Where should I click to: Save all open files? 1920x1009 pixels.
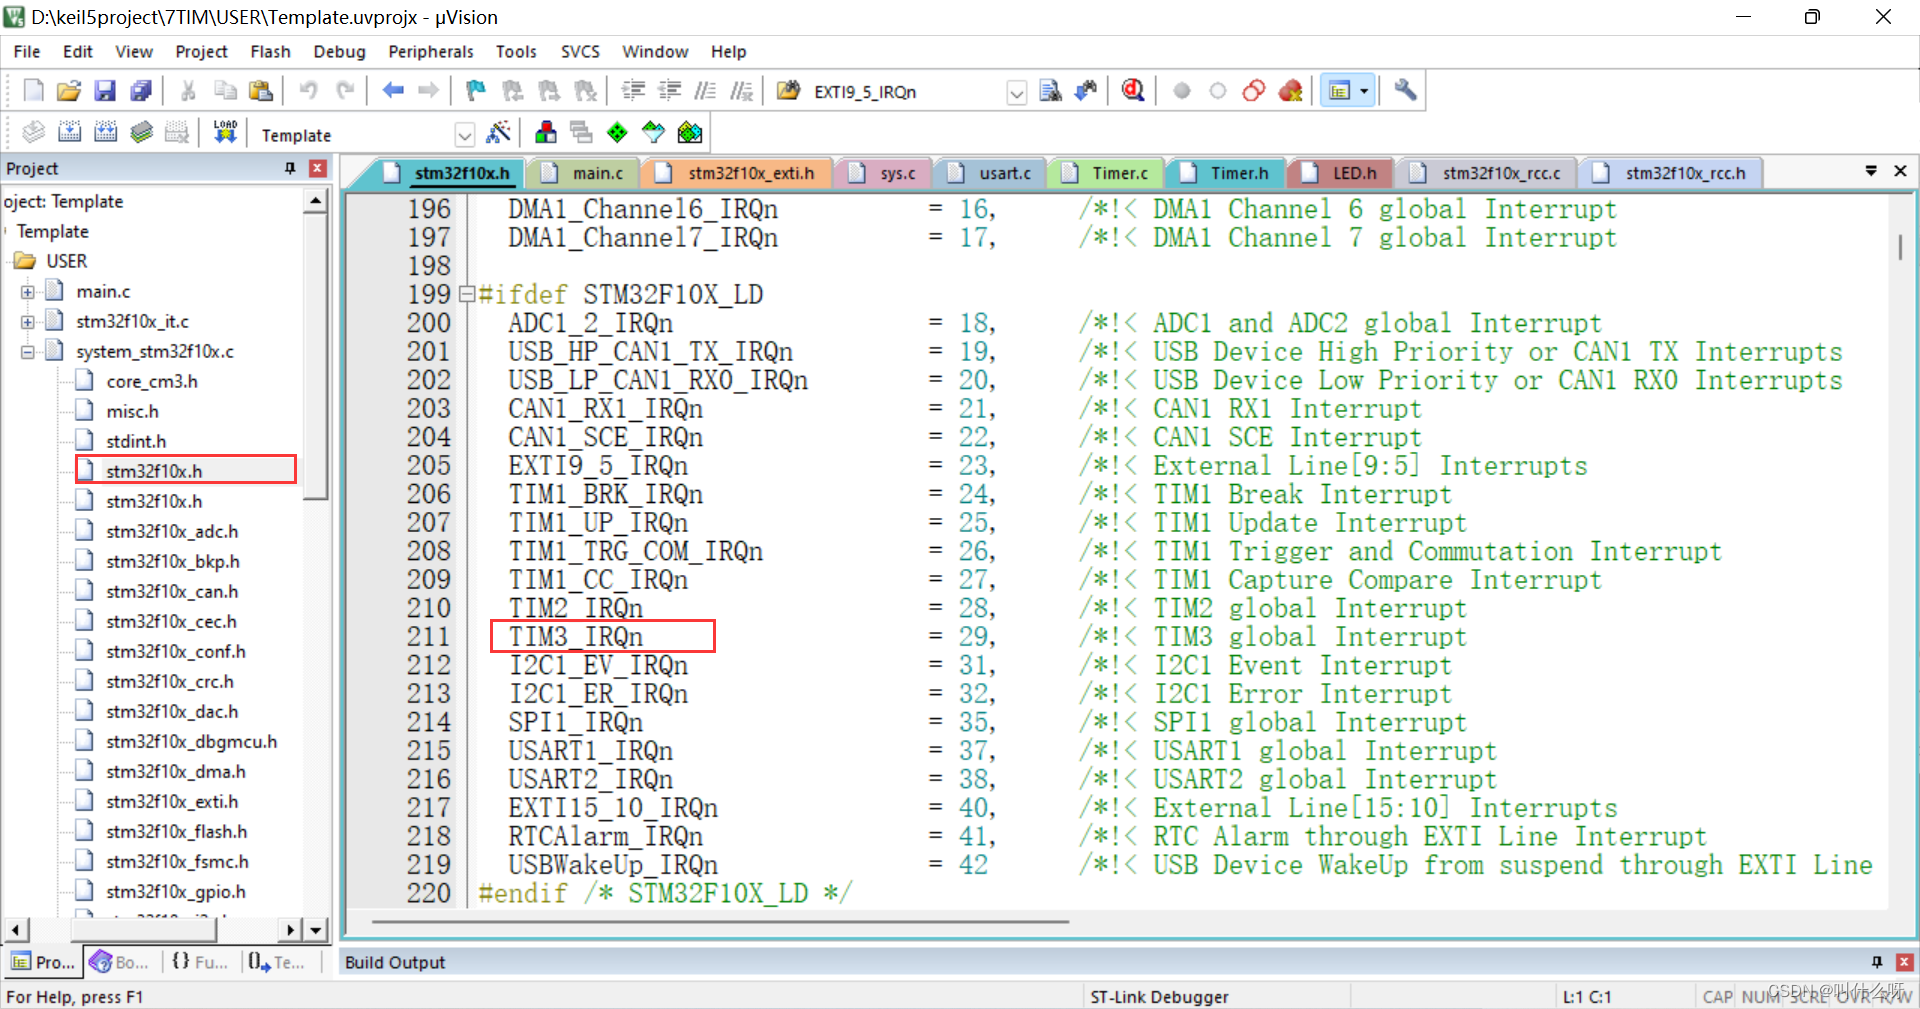(141, 91)
